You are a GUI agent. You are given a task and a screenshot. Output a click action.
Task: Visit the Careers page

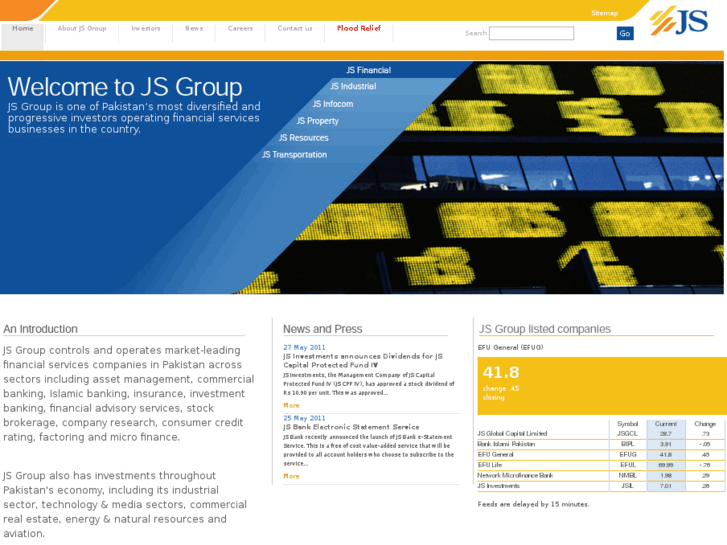240,28
